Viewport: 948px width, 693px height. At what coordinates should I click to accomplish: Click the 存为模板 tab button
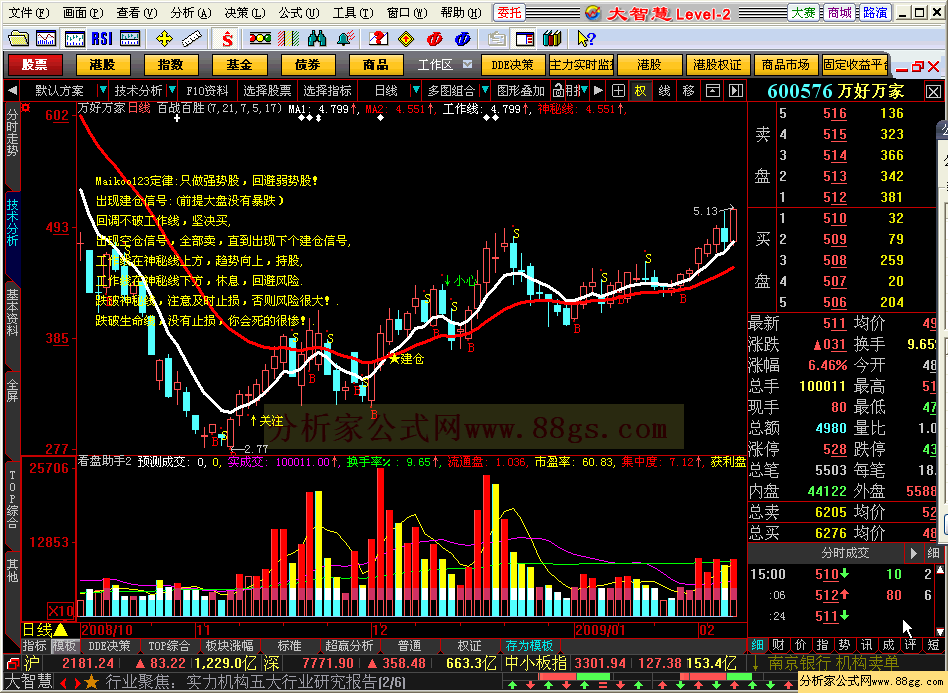point(529,646)
